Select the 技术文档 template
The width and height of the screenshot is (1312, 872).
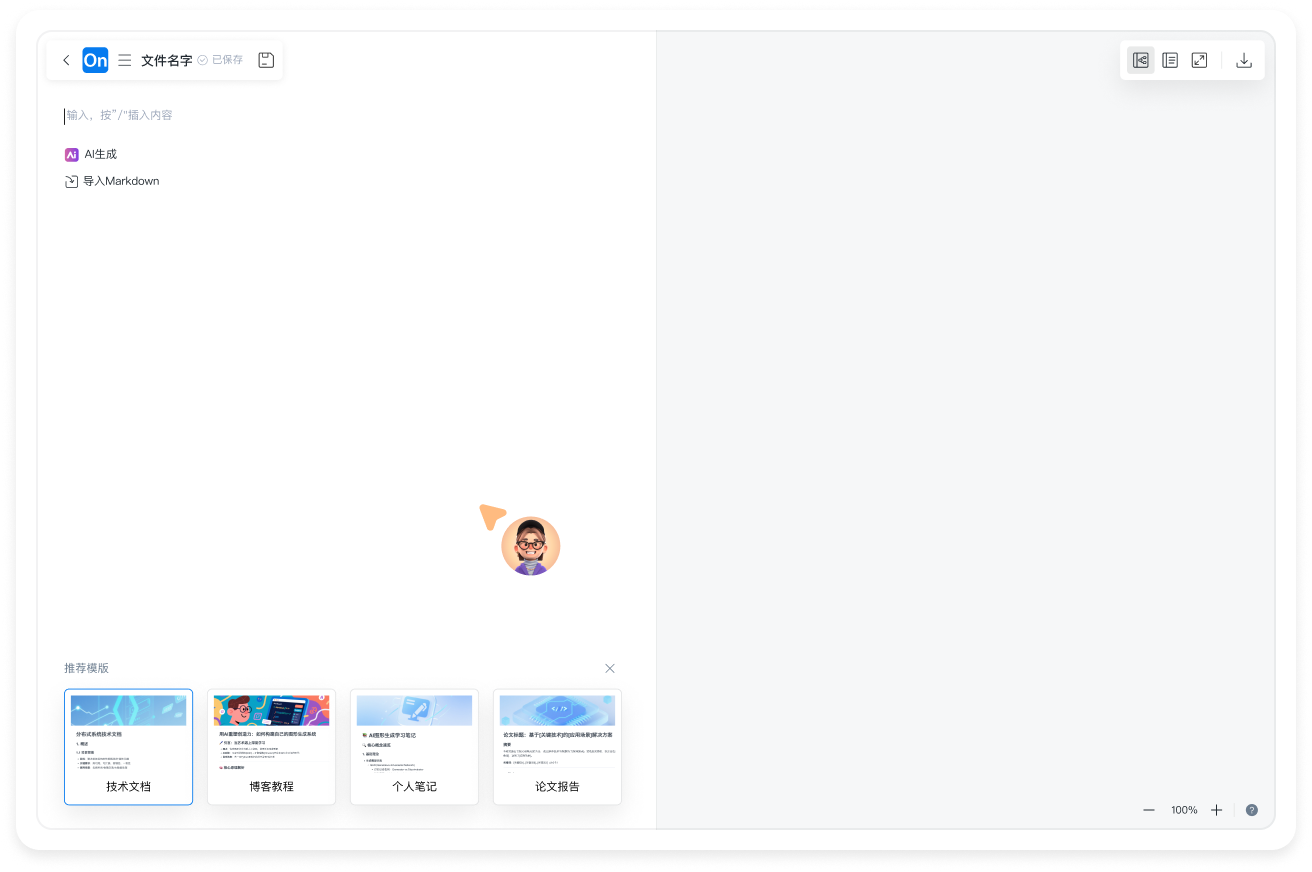point(128,746)
